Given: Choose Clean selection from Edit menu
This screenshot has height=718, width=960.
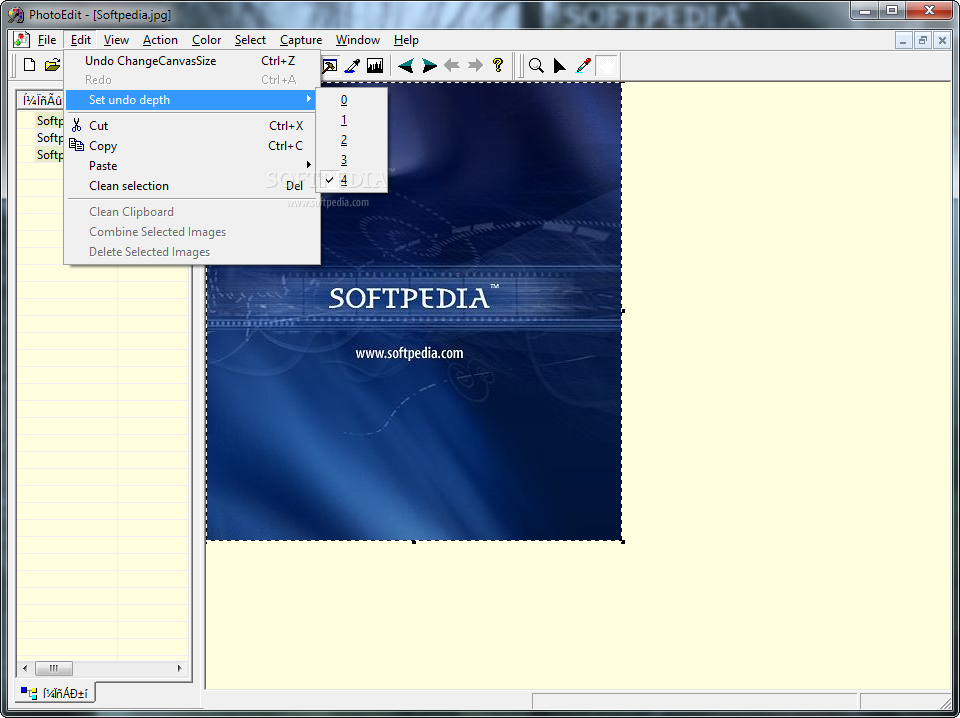Looking at the screenshot, I should coord(192,185).
